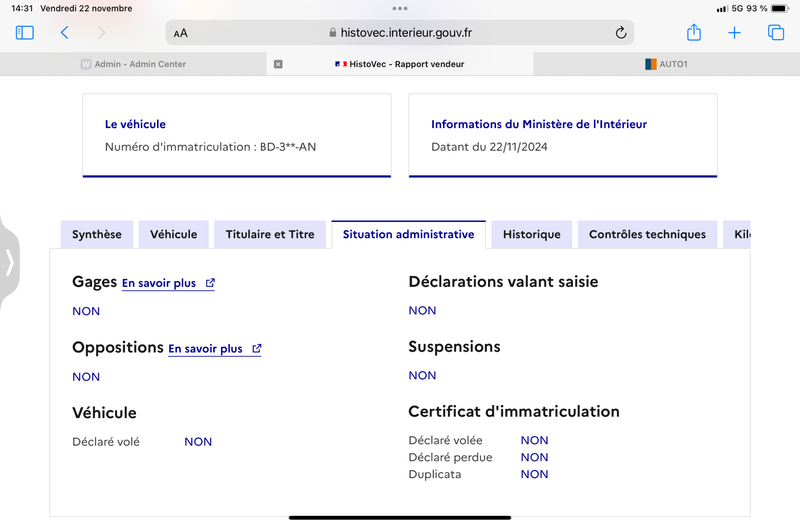This screenshot has width=800, height=525.
Task: Show all tabs overview
Action: [x=776, y=33]
